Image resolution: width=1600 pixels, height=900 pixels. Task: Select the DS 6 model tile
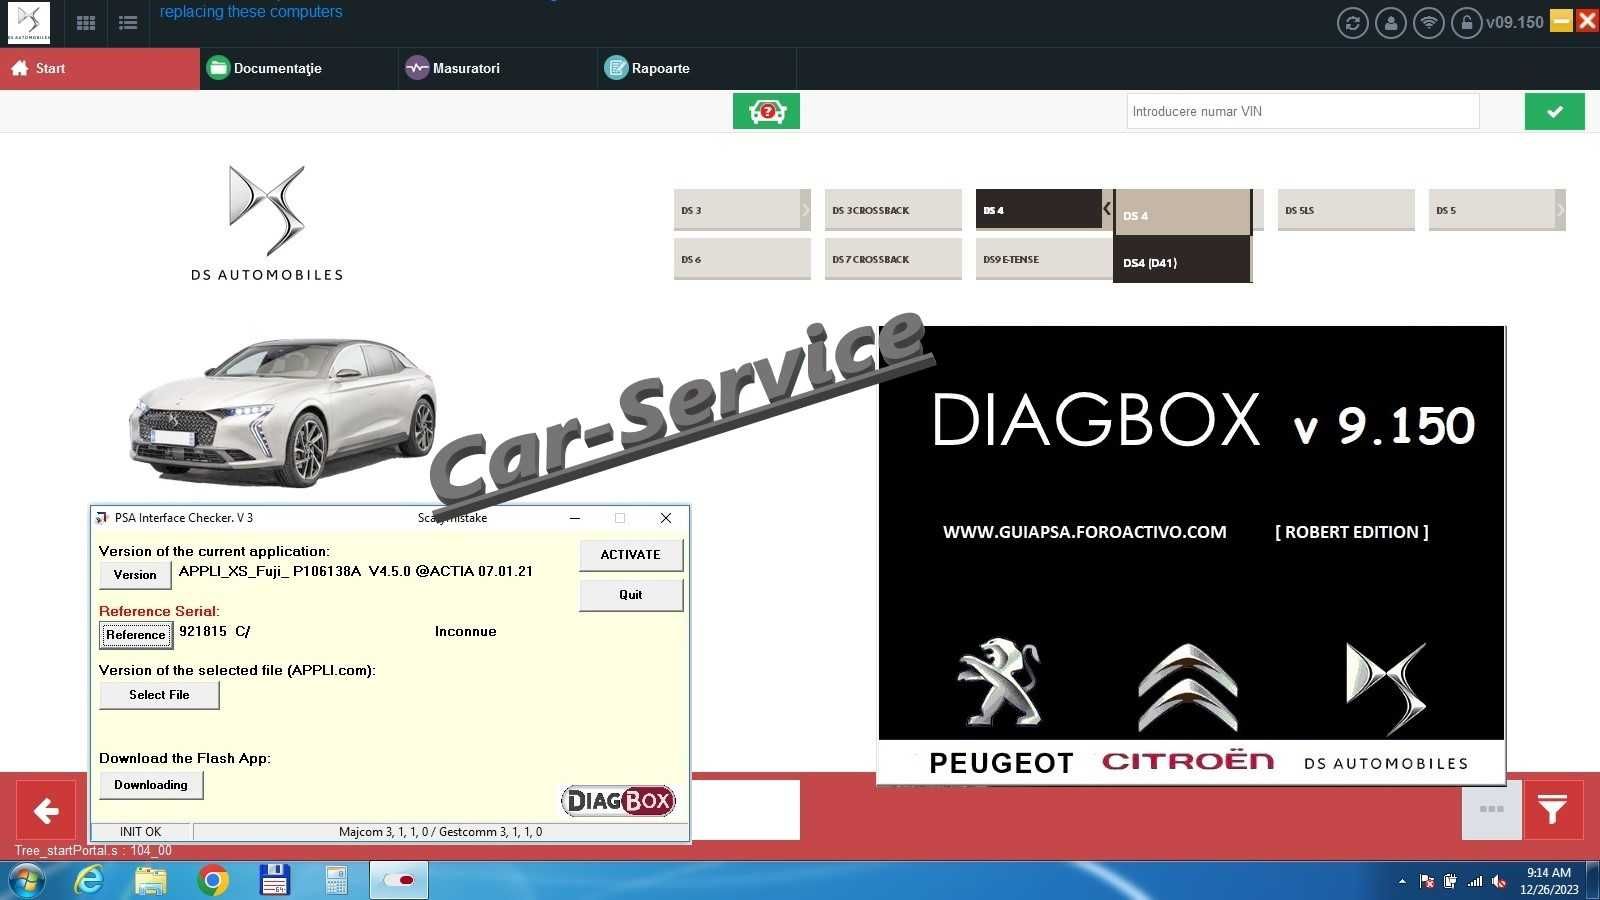pyautogui.click(x=742, y=259)
